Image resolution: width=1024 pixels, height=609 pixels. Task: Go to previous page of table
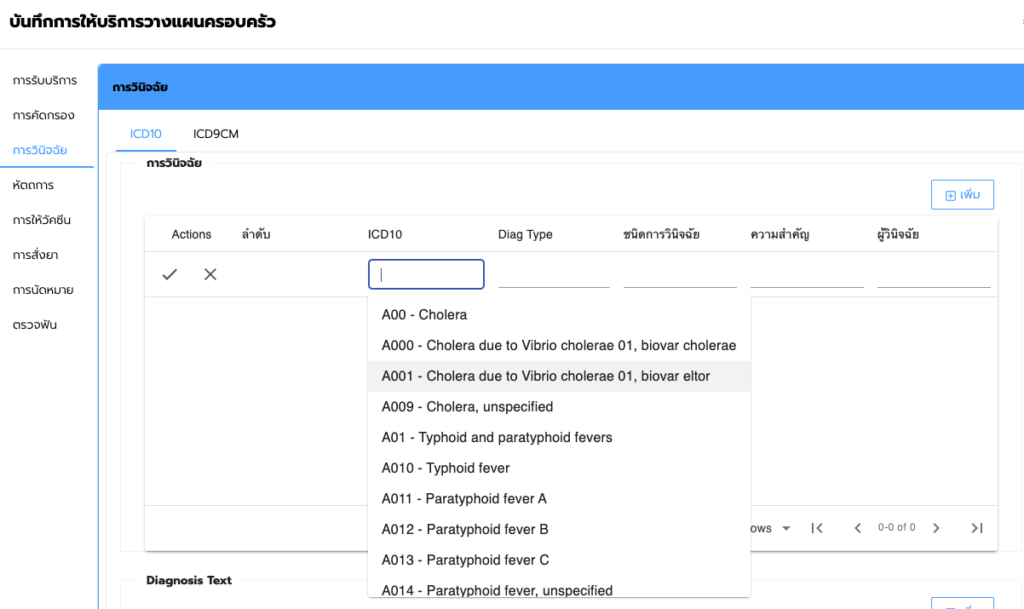(857, 528)
